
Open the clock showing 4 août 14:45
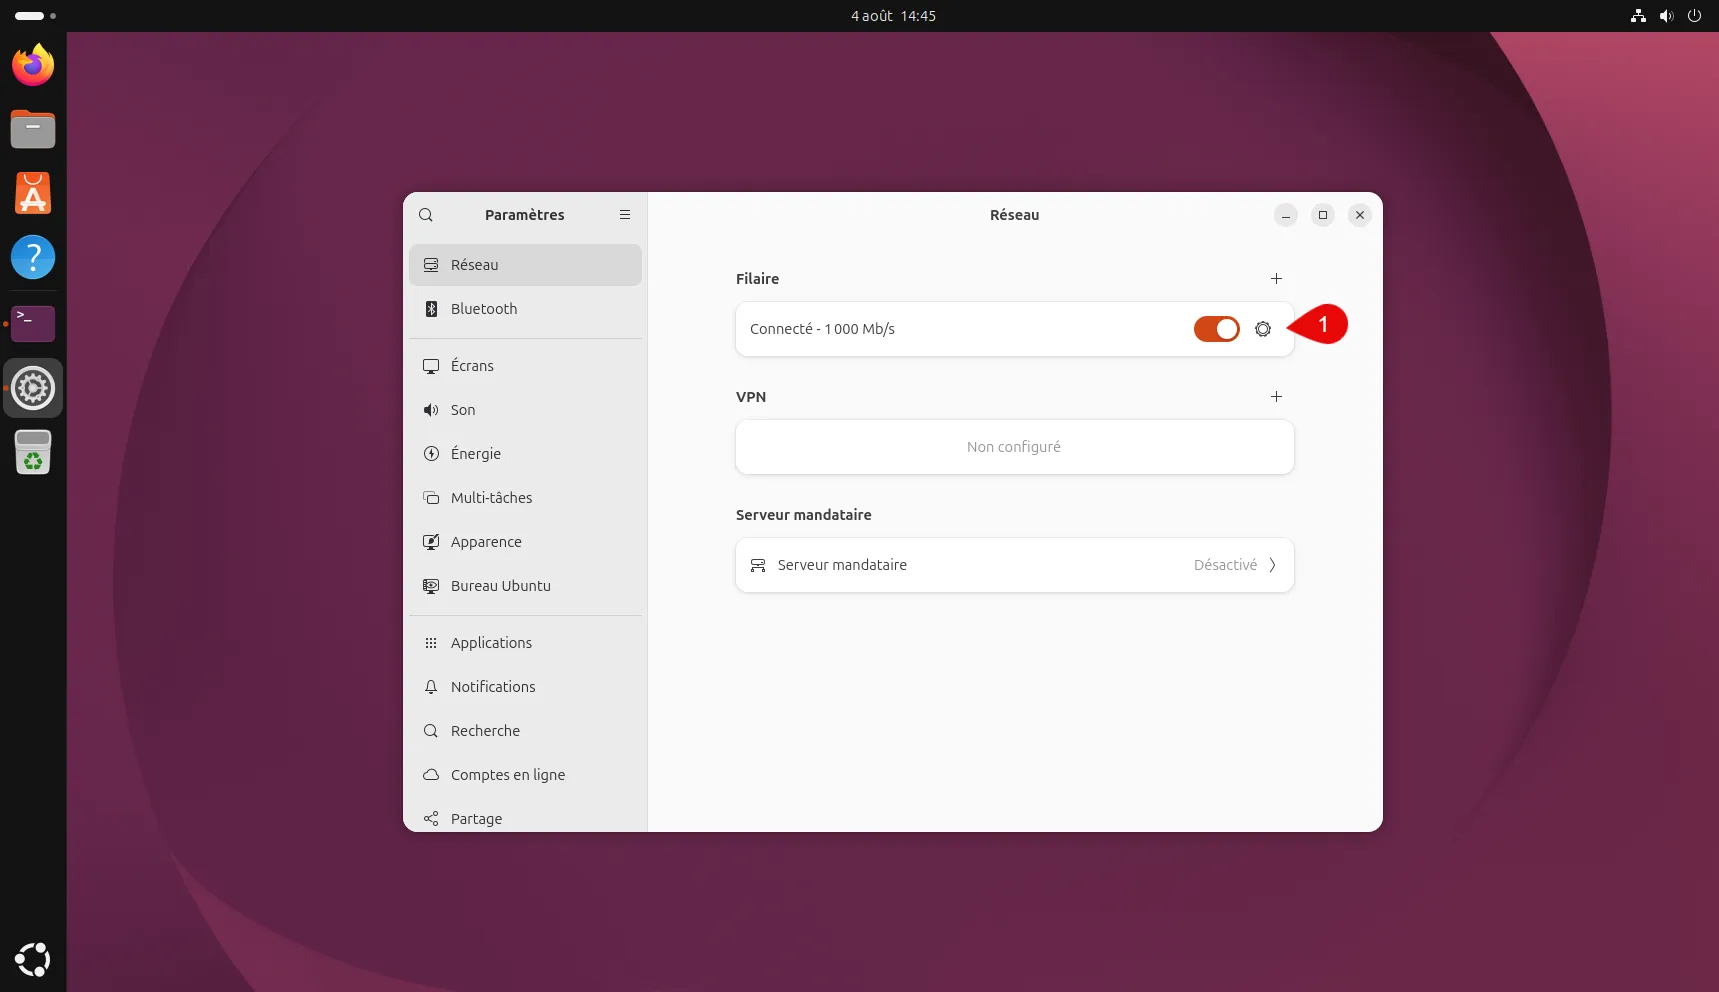tap(893, 16)
